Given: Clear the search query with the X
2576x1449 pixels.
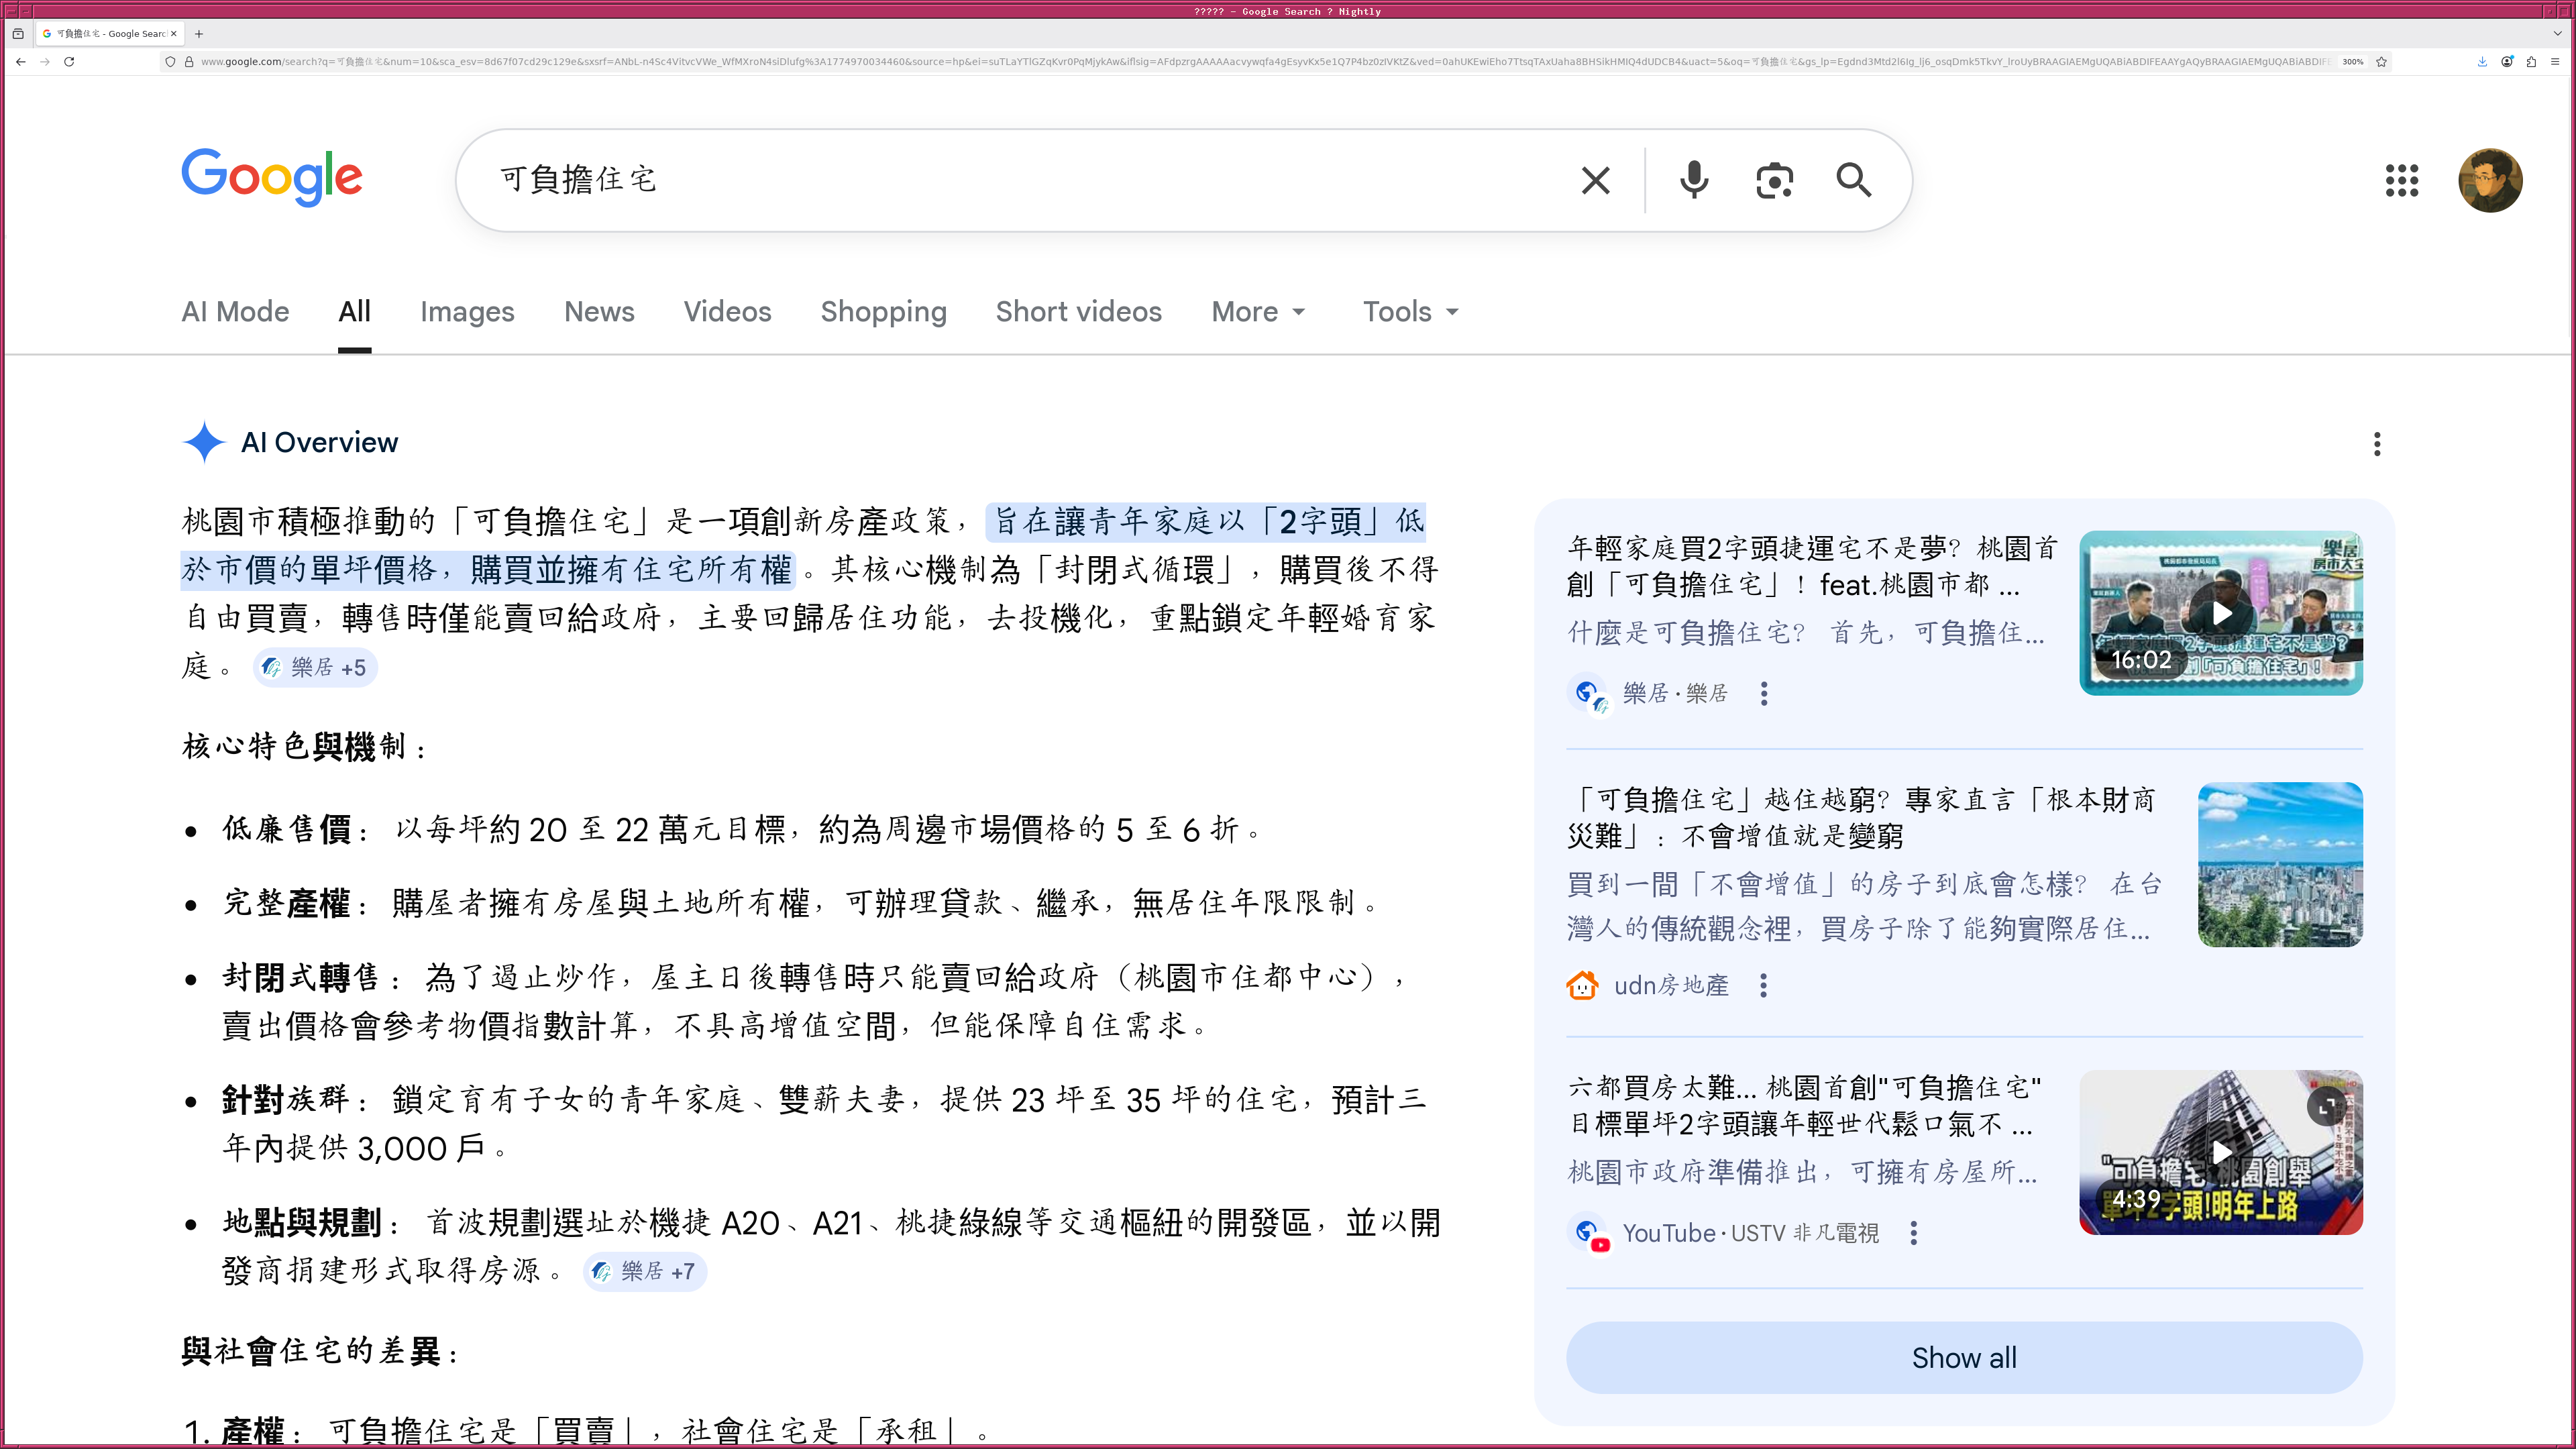Looking at the screenshot, I should click(x=1594, y=180).
